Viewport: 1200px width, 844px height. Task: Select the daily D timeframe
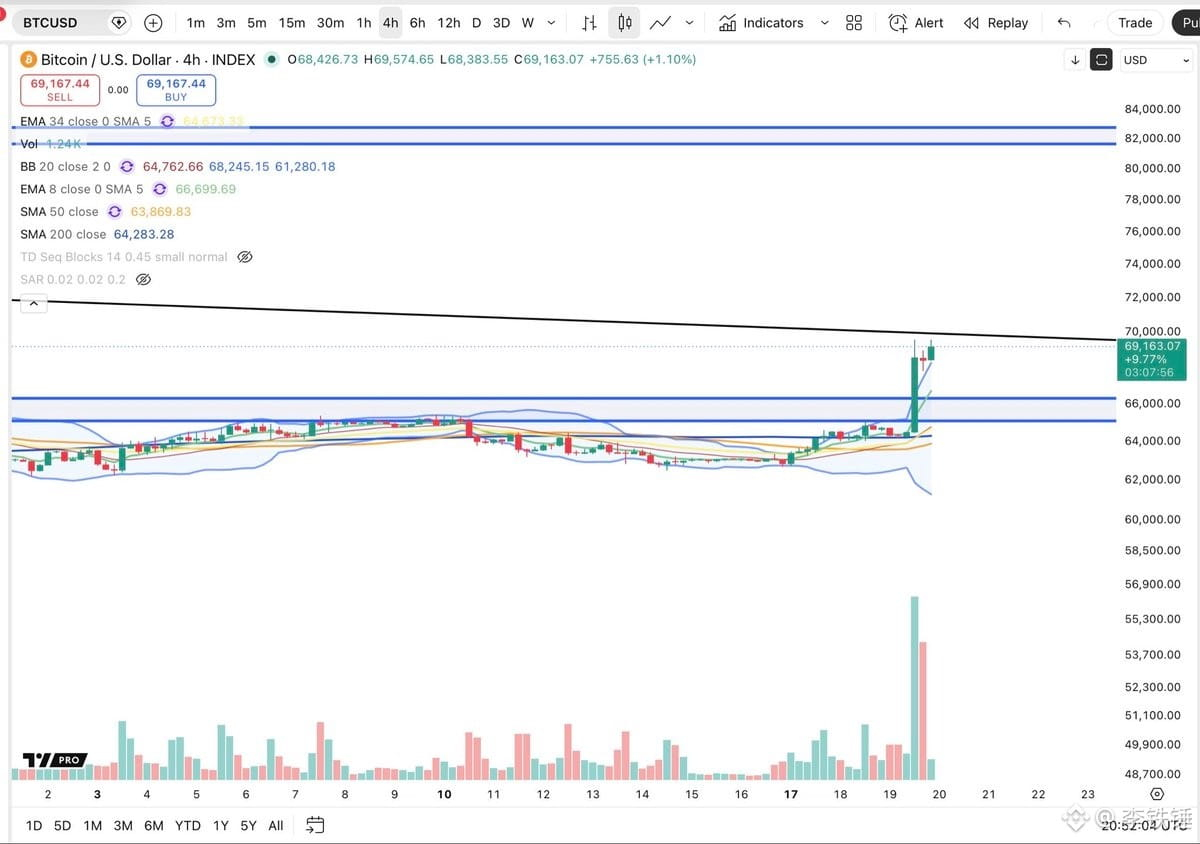point(476,22)
